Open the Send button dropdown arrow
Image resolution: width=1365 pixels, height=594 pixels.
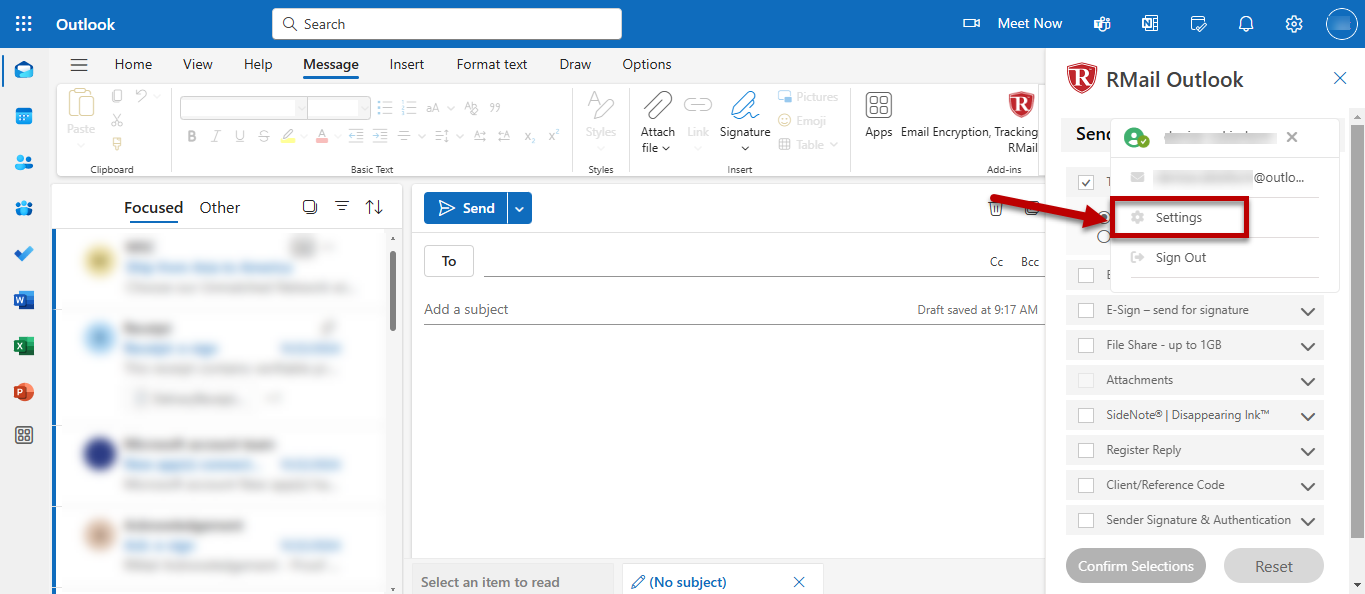point(519,208)
